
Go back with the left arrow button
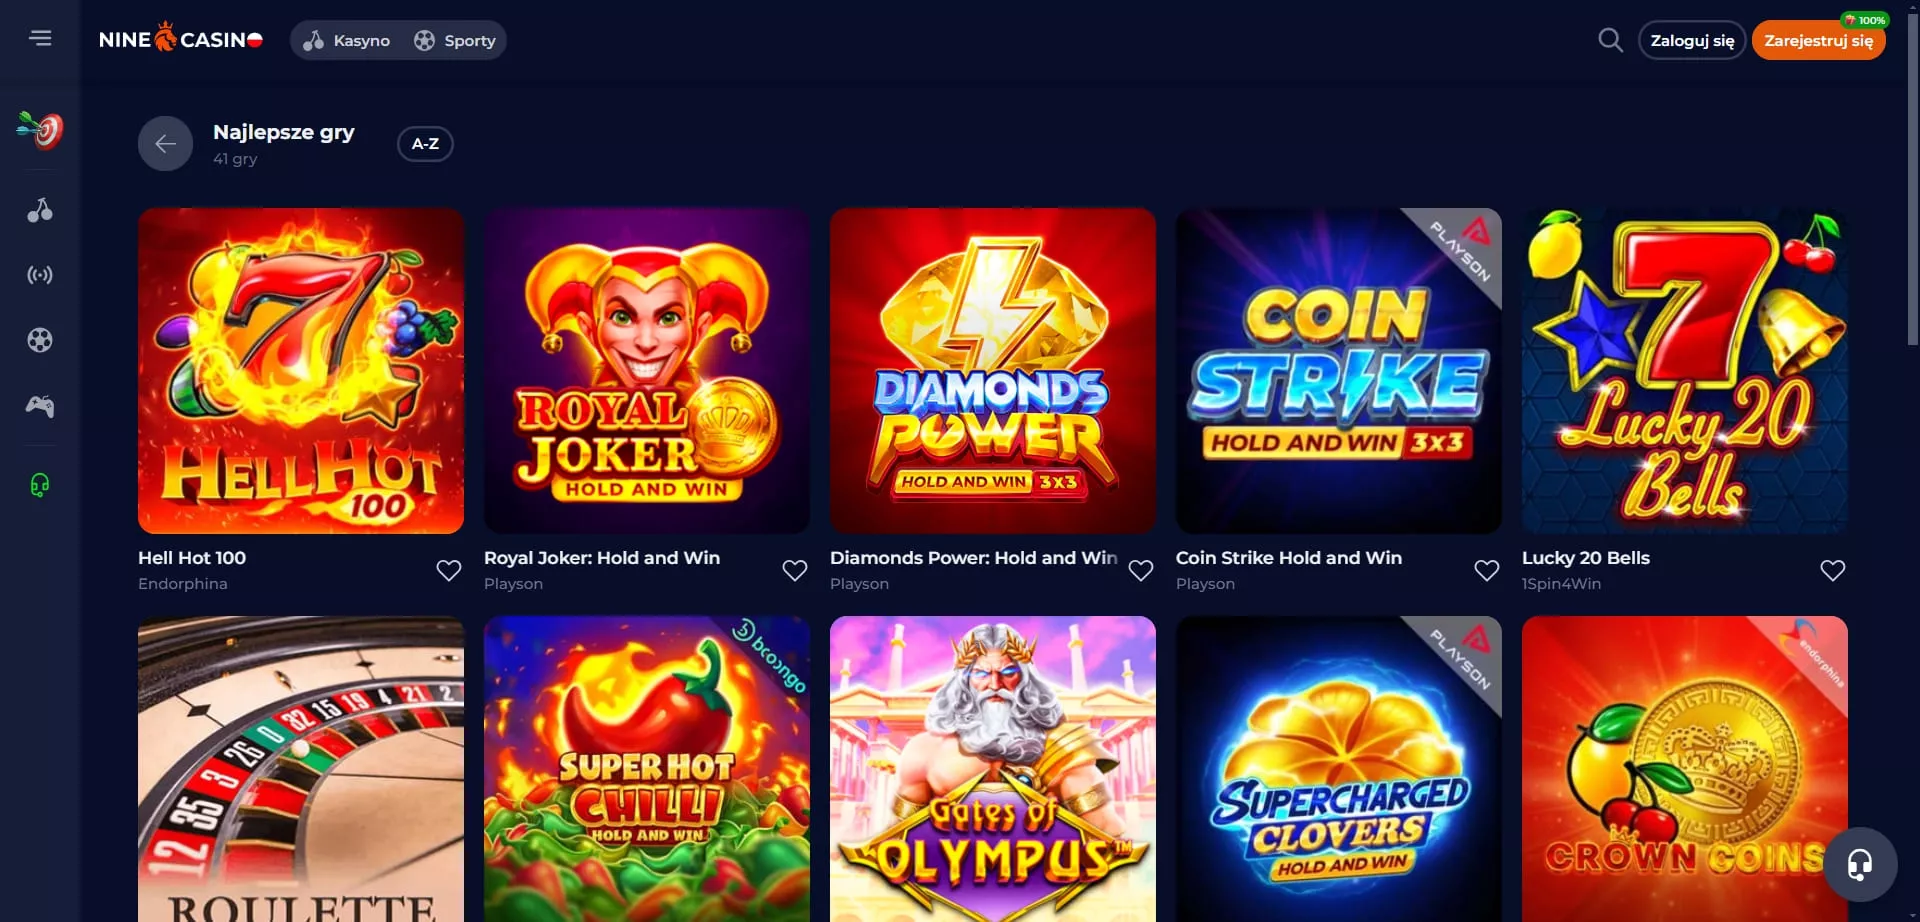click(x=166, y=144)
